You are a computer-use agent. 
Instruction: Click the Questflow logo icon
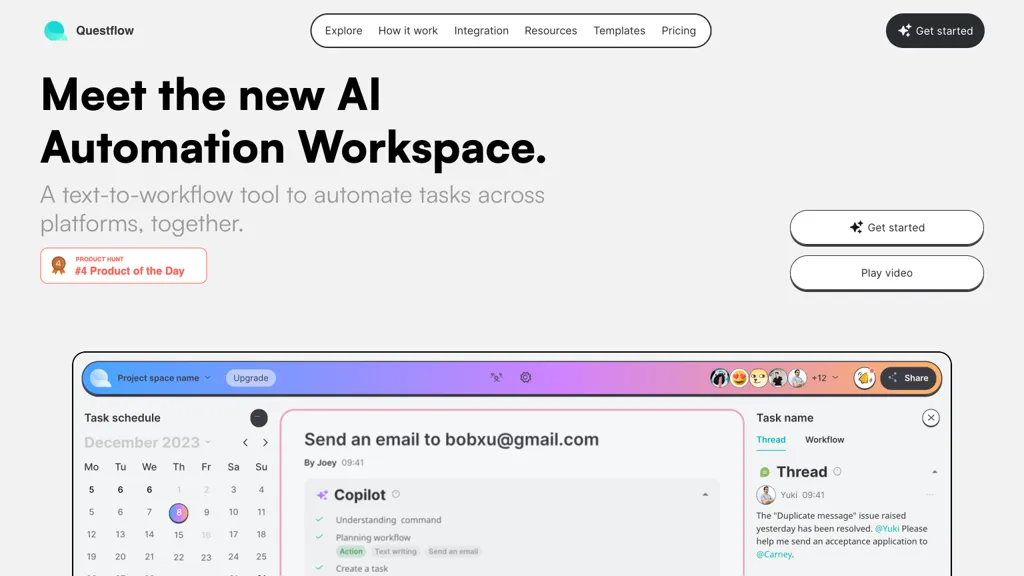[55, 31]
